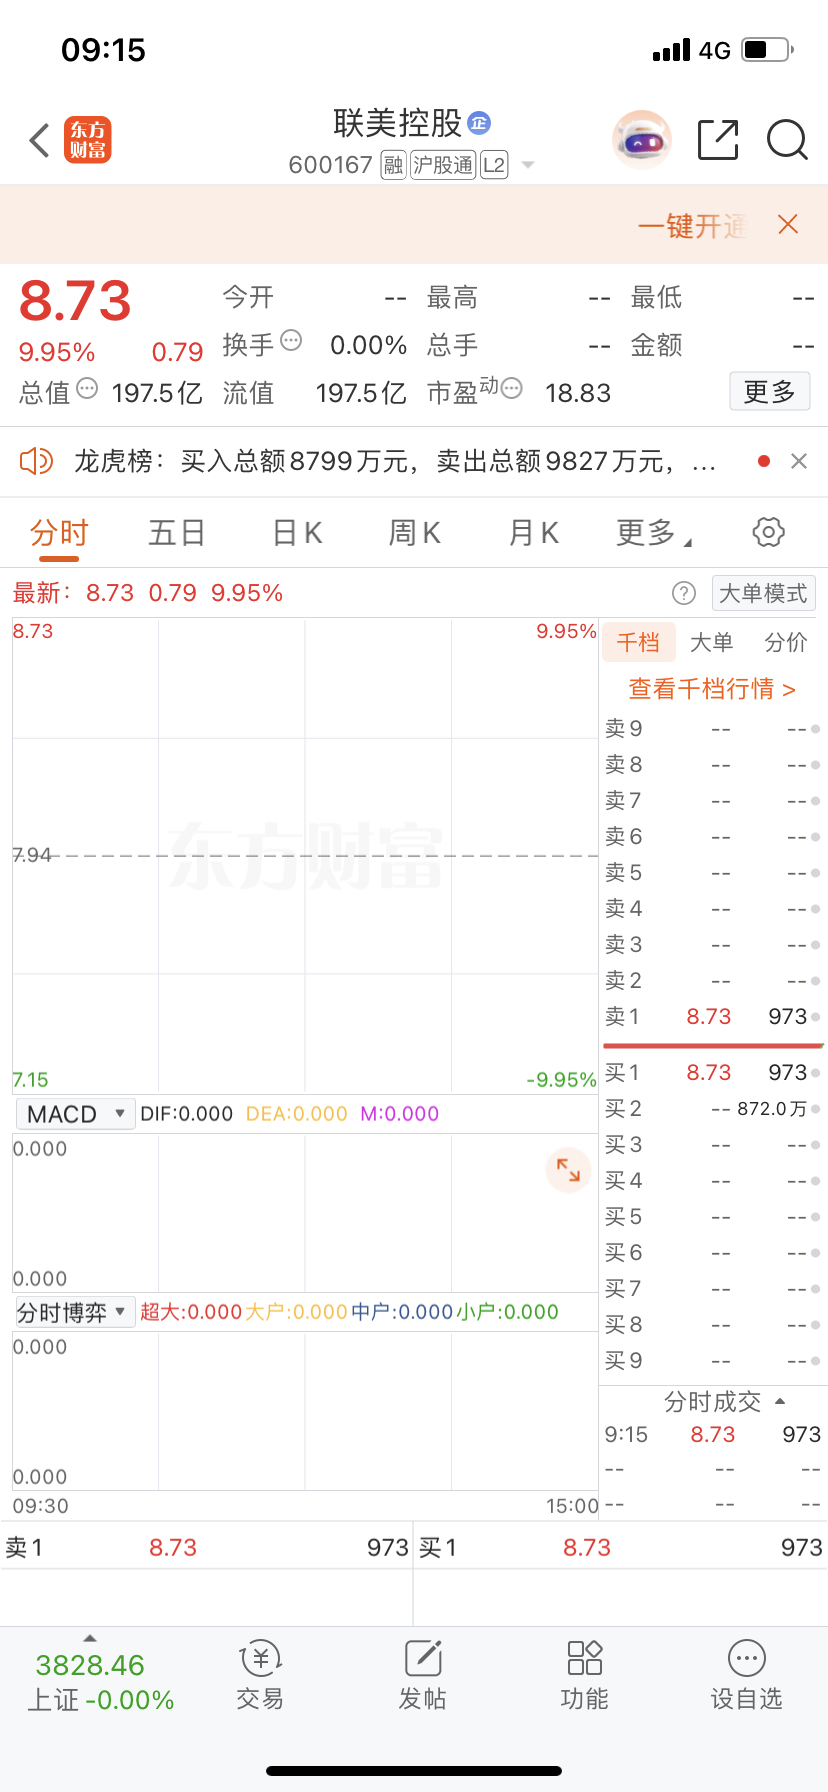
Task: Tap the 买9 order row
Action: pyautogui.click(x=713, y=1361)
